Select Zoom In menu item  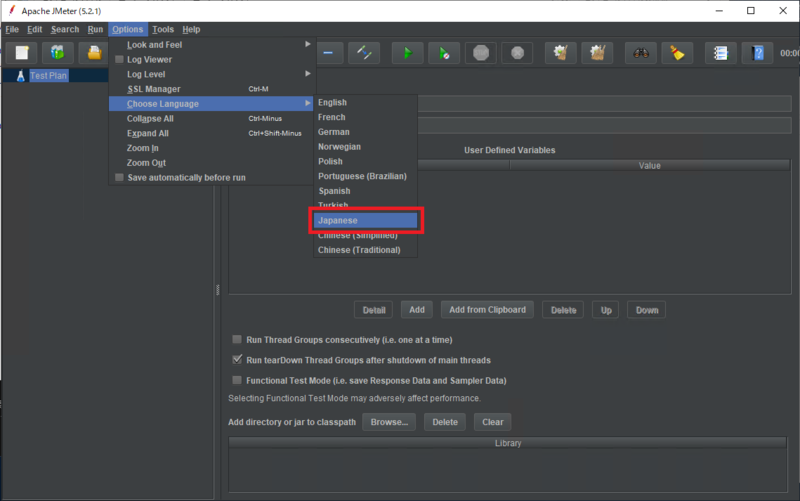tap(211, 148)
